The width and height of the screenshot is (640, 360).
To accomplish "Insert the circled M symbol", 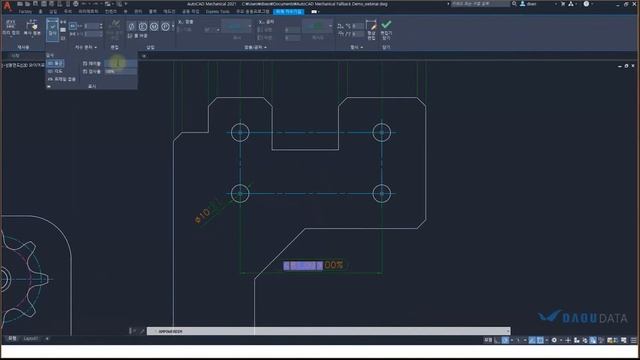I will click(154, 27).
